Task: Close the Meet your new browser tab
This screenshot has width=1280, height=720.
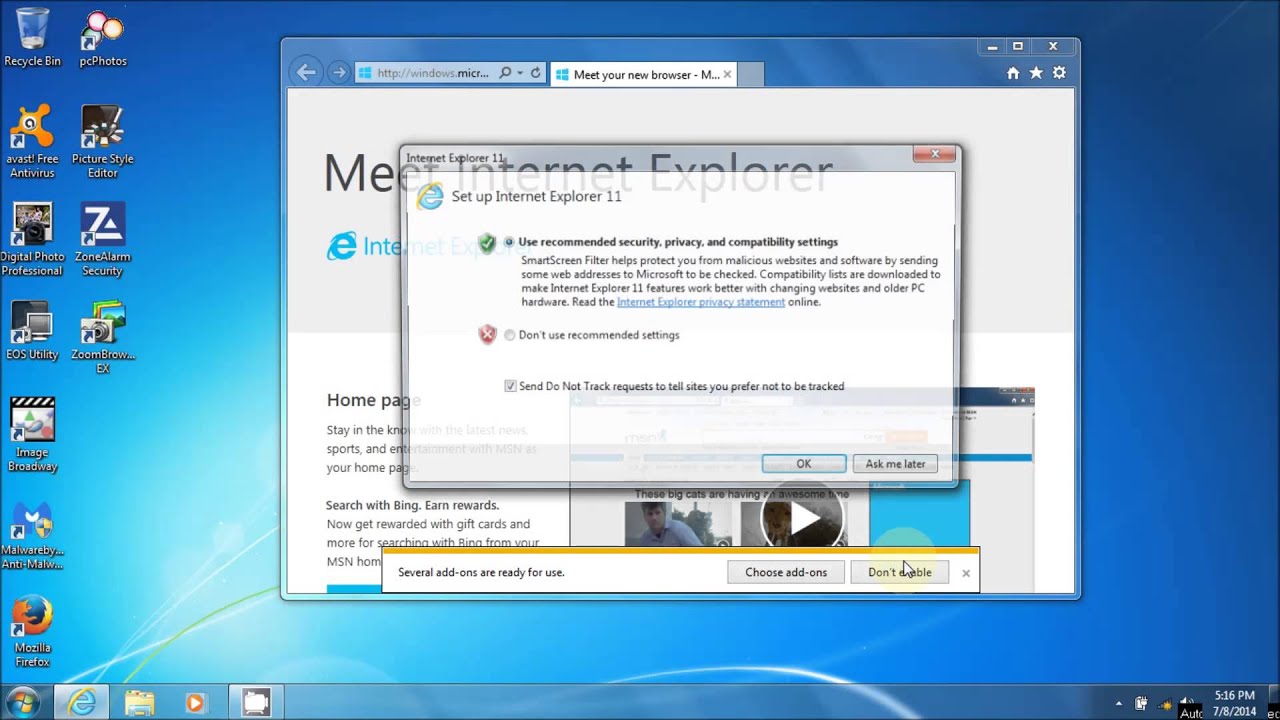Action: (727, 74)
